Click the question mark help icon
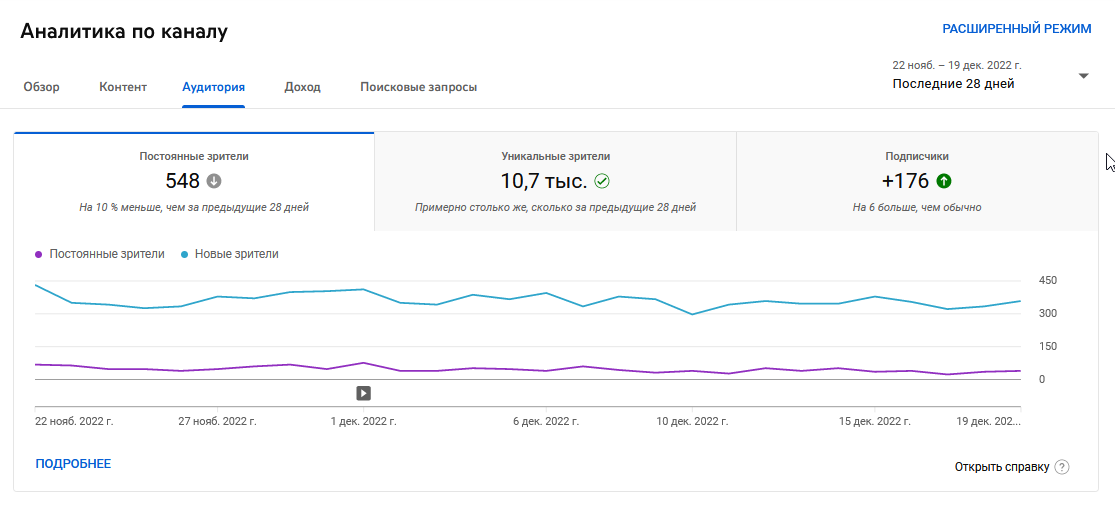Screen dimensions: 1115x507 [1062, 467]
